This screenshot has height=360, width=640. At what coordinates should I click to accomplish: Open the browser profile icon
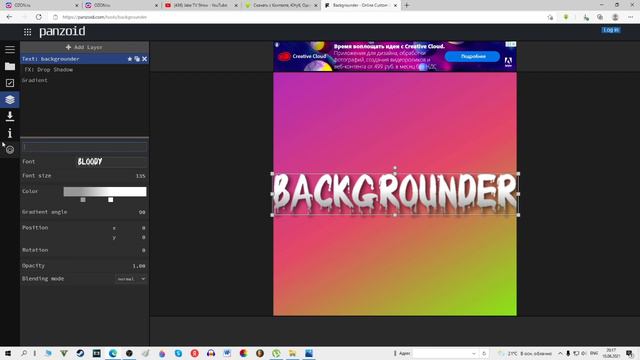pos(615,17)
